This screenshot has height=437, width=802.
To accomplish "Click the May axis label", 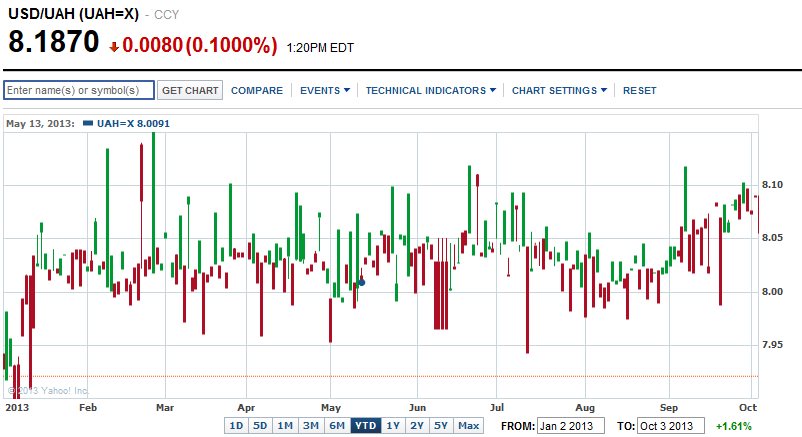I will (331, 408).
